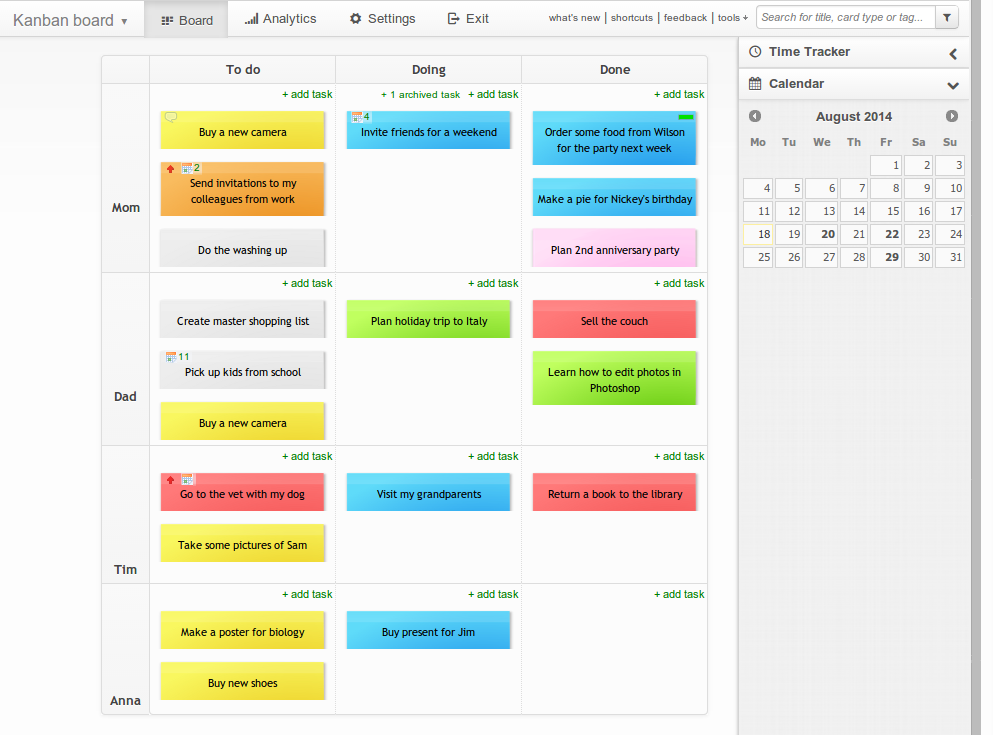Open the Kanban board title dropdown
The height and width of the screenshot is (735, 993).
[124, 19]
